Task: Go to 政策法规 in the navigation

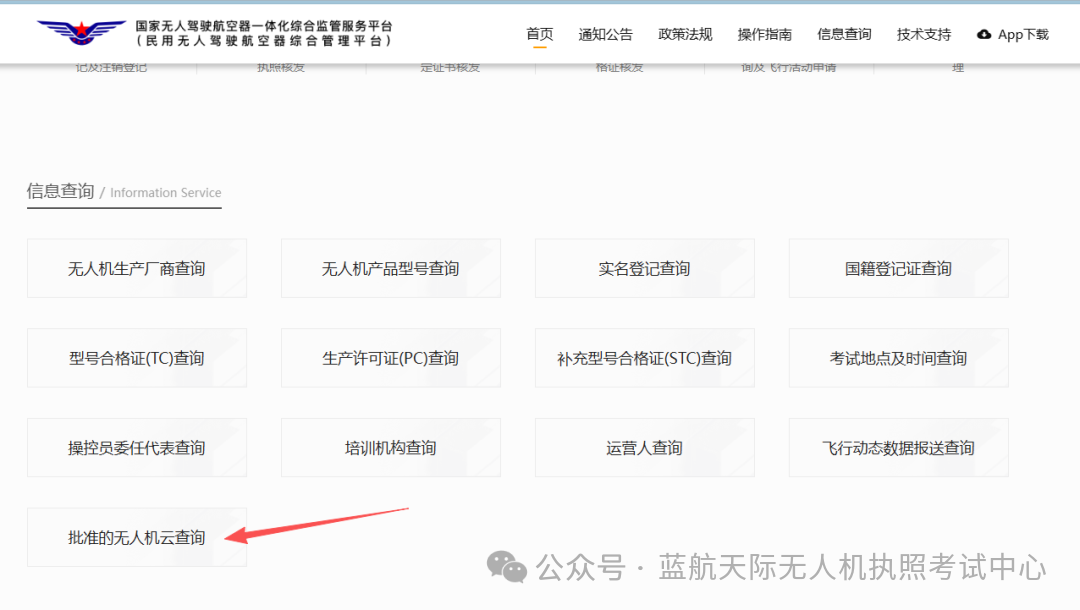Action: tap(685, 34)
